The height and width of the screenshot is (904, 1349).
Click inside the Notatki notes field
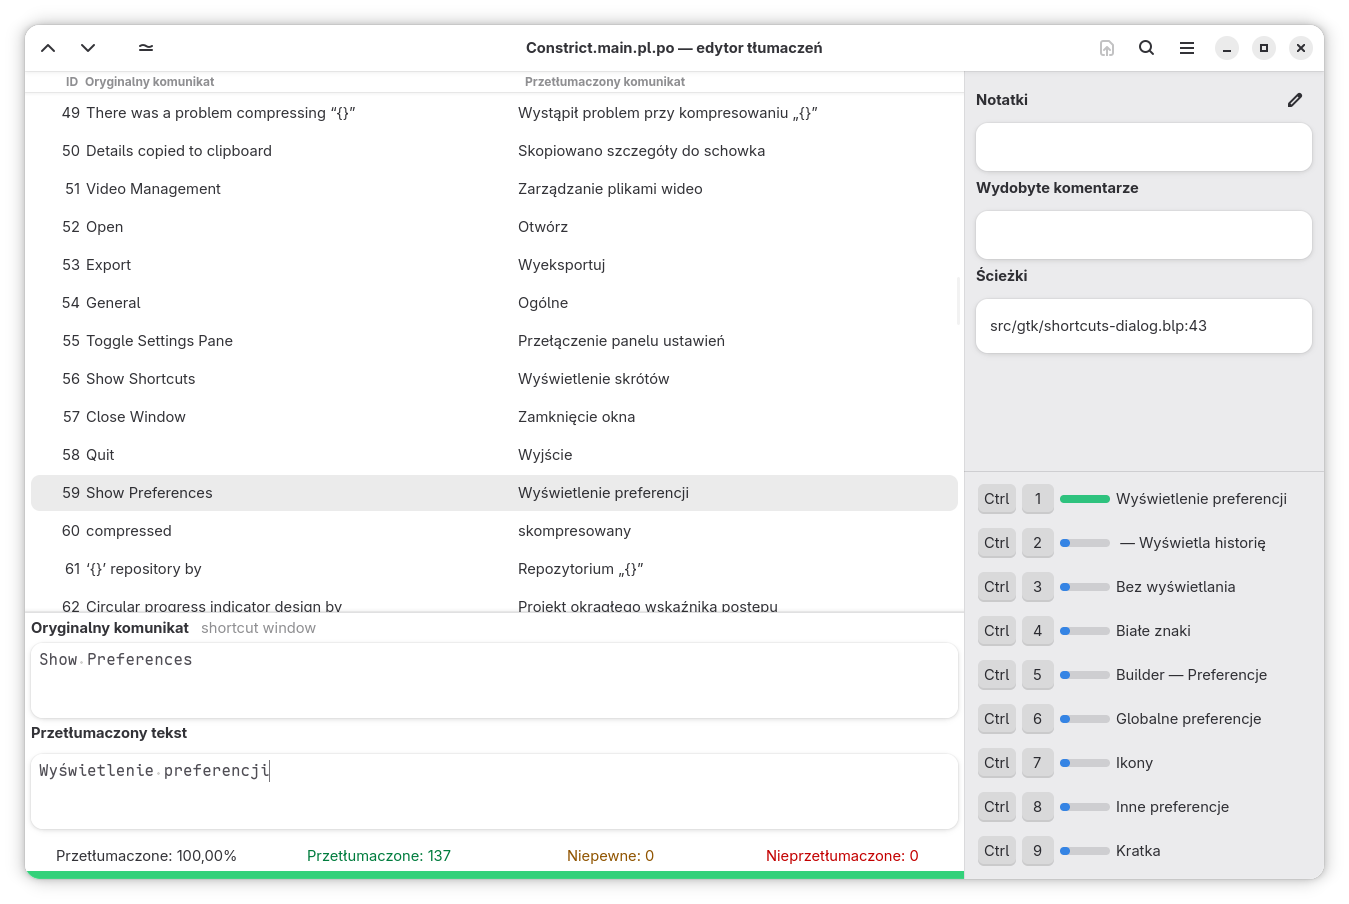1143,147
